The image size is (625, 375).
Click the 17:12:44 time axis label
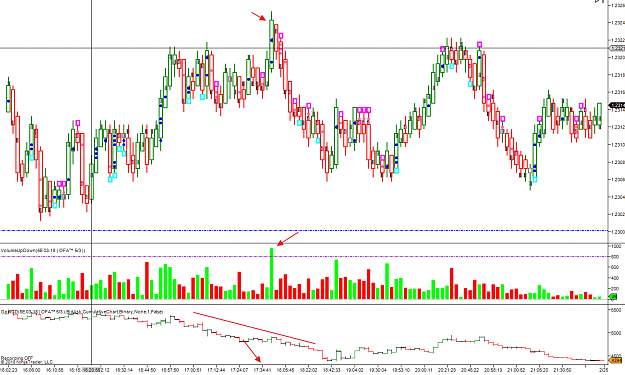tap(216, 370)
